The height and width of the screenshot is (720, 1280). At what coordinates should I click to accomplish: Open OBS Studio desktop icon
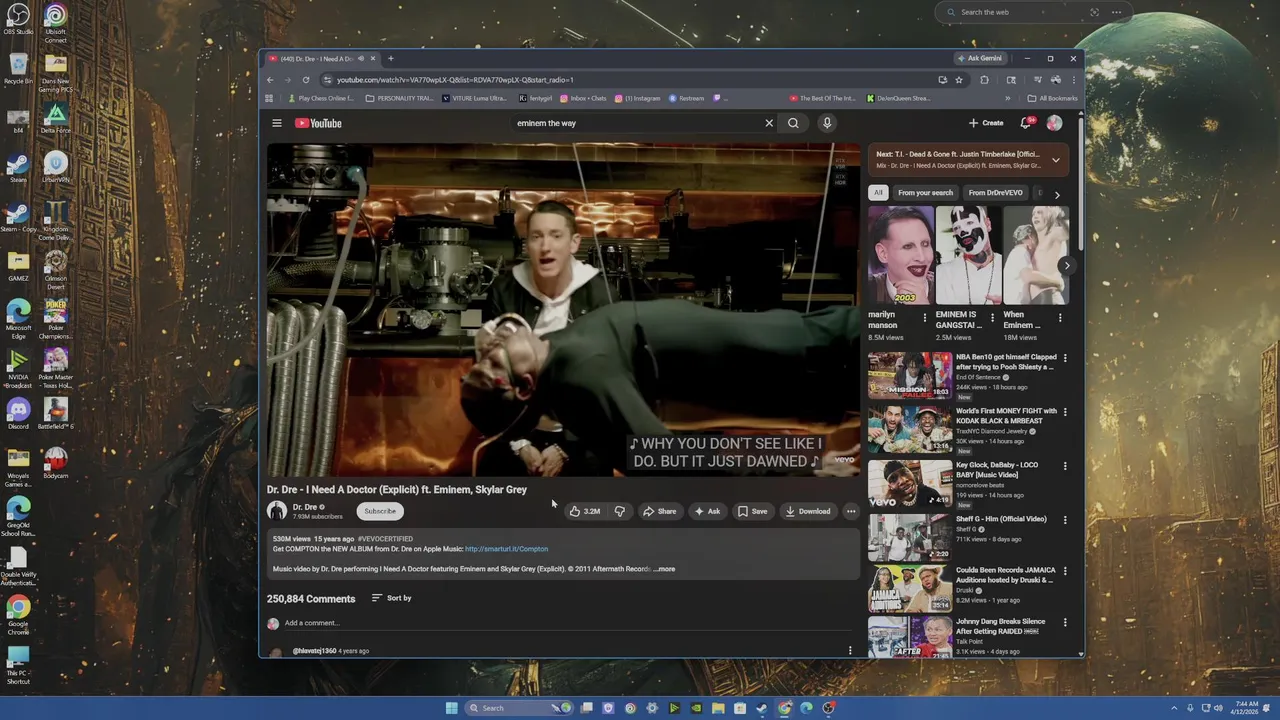(x=18, y=19)
